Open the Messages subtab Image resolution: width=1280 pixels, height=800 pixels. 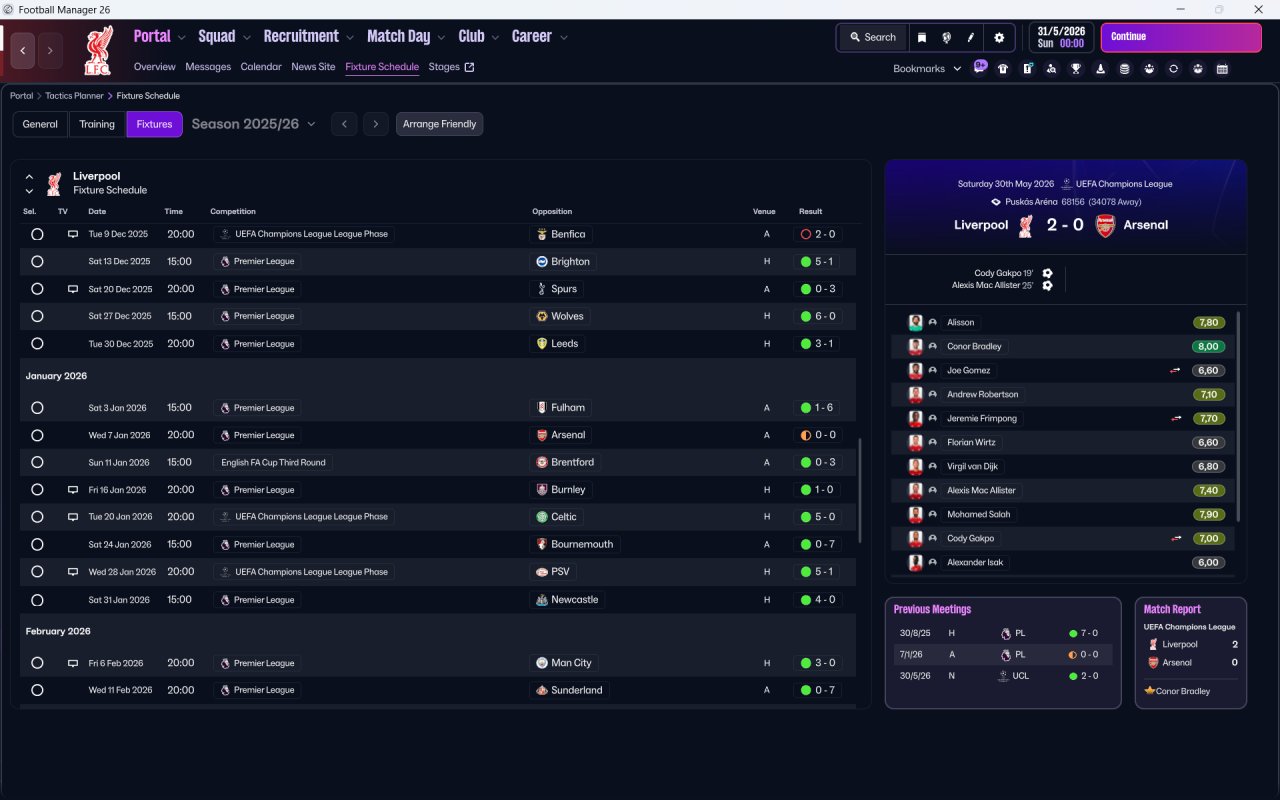[x=208, y=67]
